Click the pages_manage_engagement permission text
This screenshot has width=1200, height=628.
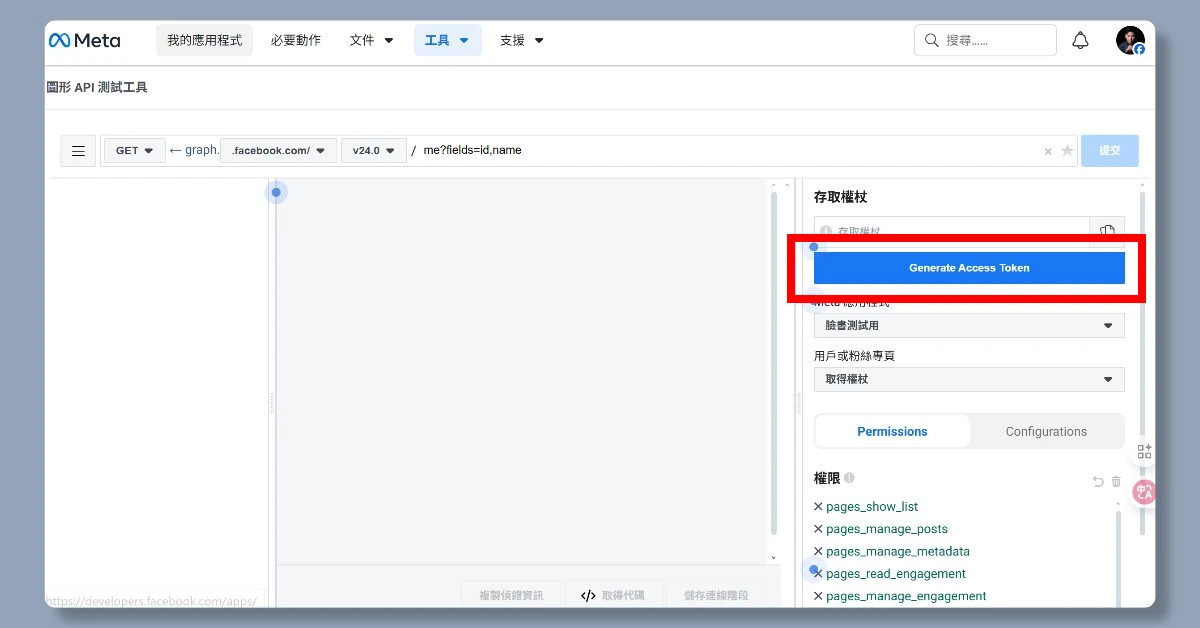click(906, 596)
